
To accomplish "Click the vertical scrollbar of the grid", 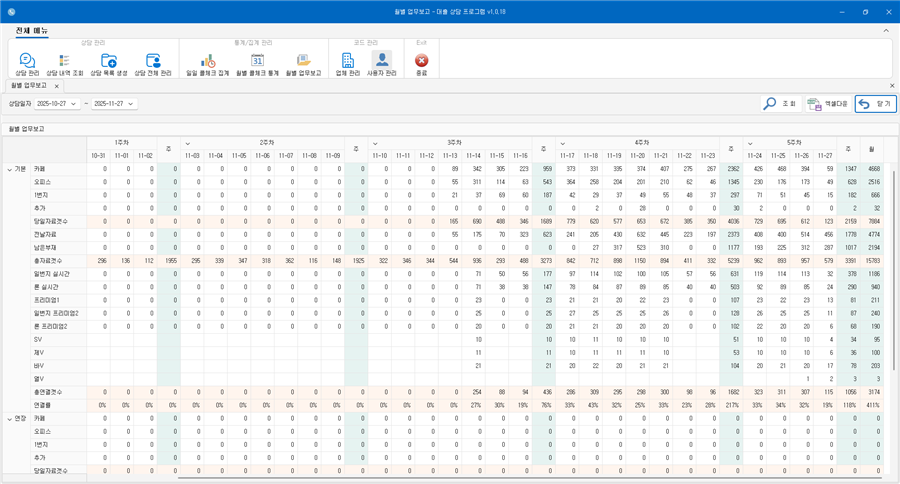I will pyautogui.click(x=893, y=269).
